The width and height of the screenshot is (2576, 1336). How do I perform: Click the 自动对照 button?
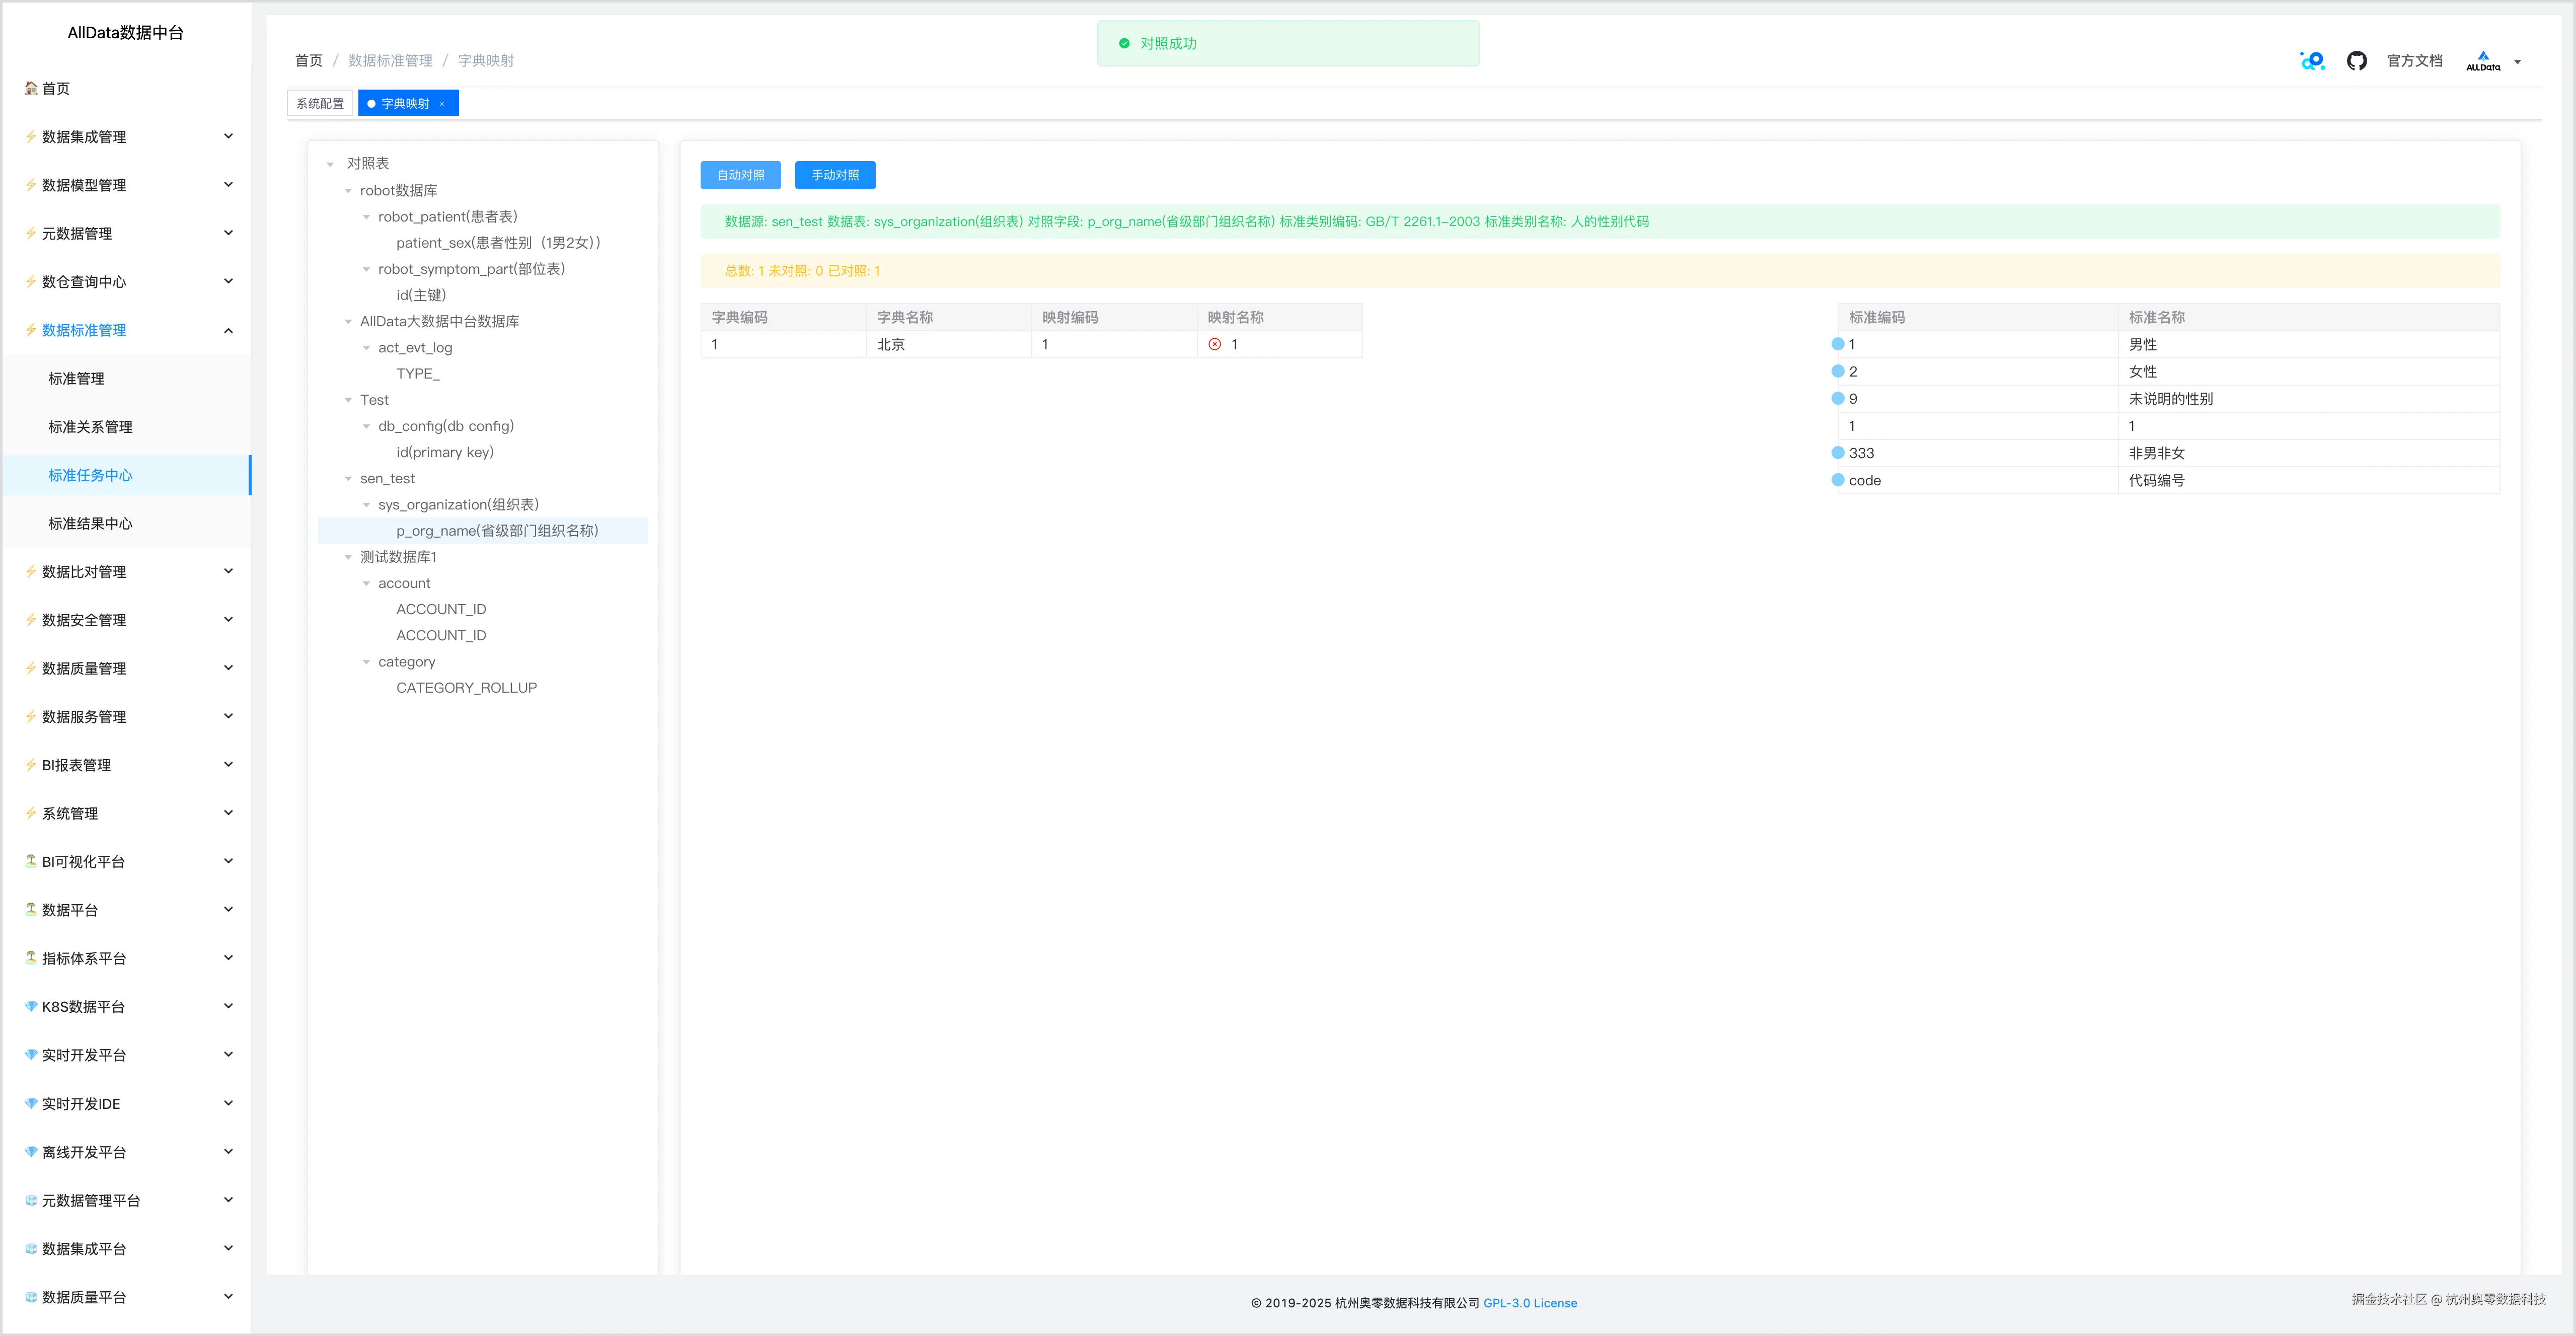point(740,175)
